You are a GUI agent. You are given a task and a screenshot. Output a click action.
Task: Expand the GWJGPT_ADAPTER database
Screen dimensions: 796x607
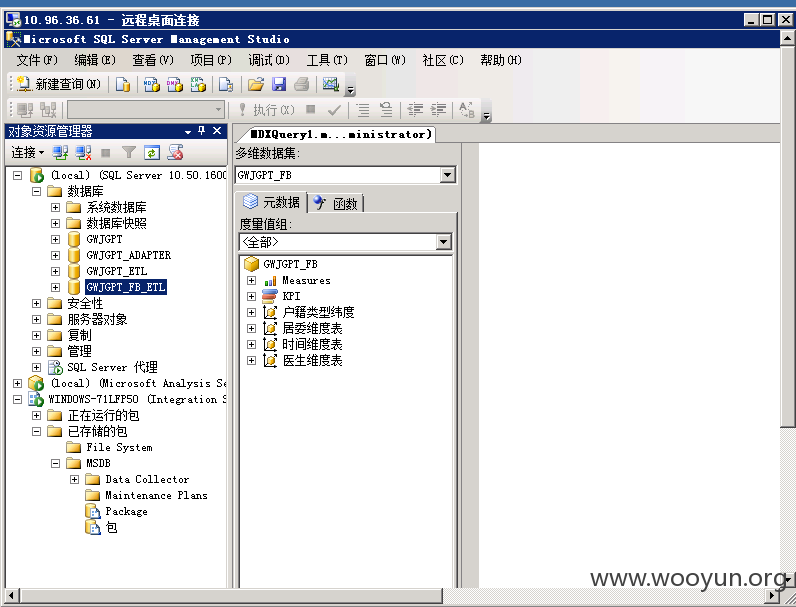pos(55,255)
